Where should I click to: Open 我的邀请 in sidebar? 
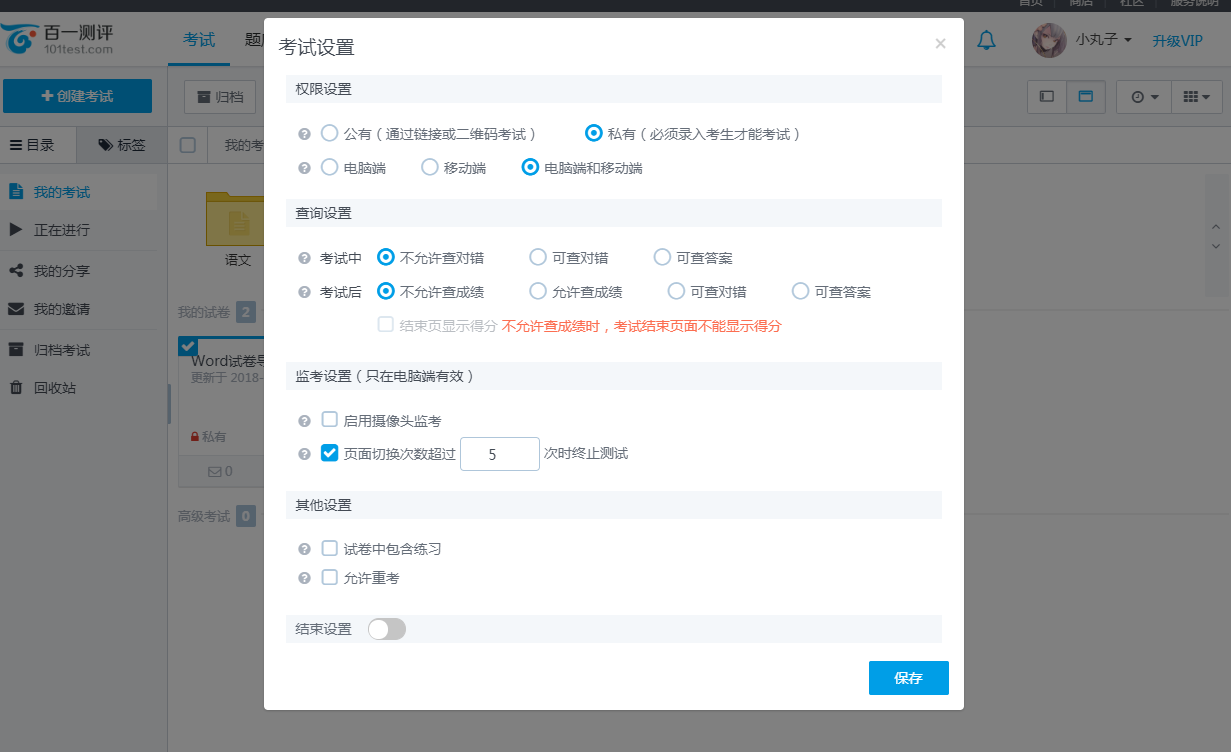79,309
